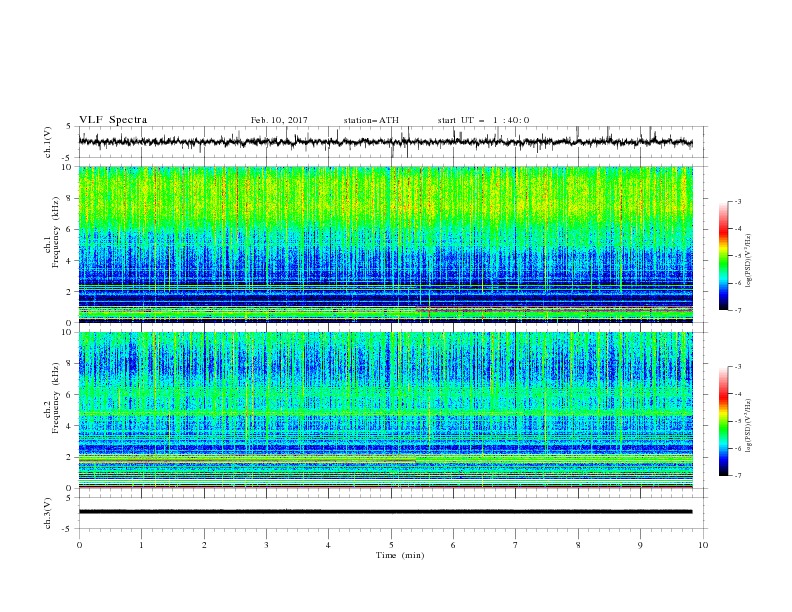Click the "-3" tick on the upper color bar
Screen dimensions: 792x612
click(737, 201)
